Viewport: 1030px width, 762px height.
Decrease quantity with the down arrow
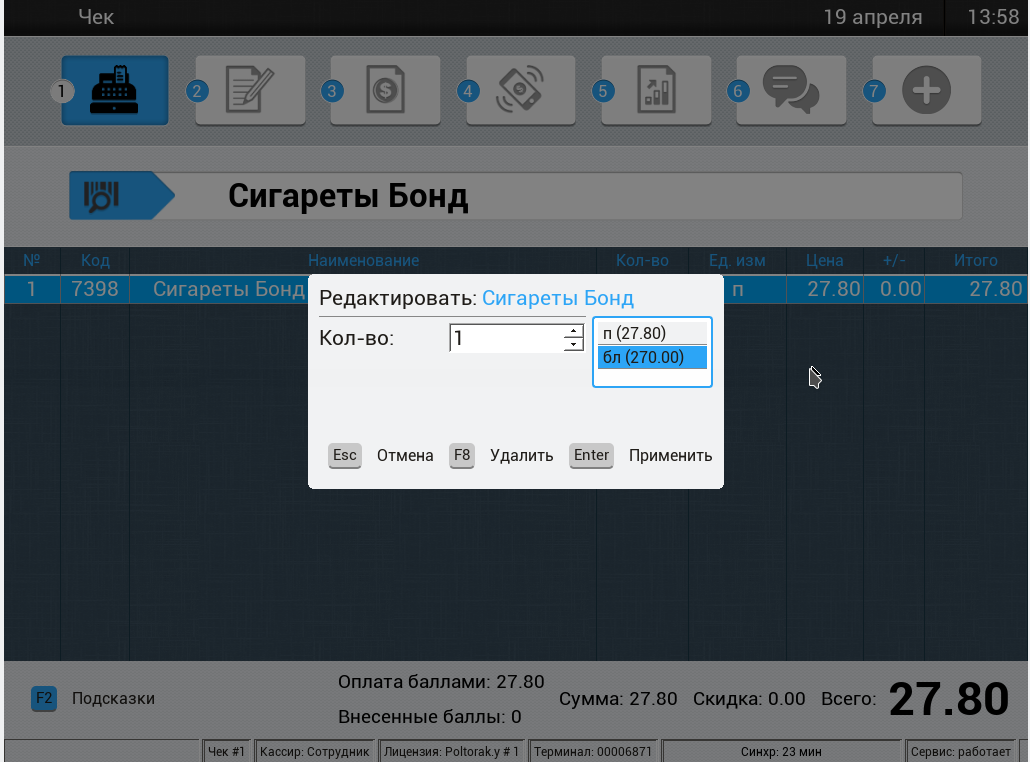point(573,344)
